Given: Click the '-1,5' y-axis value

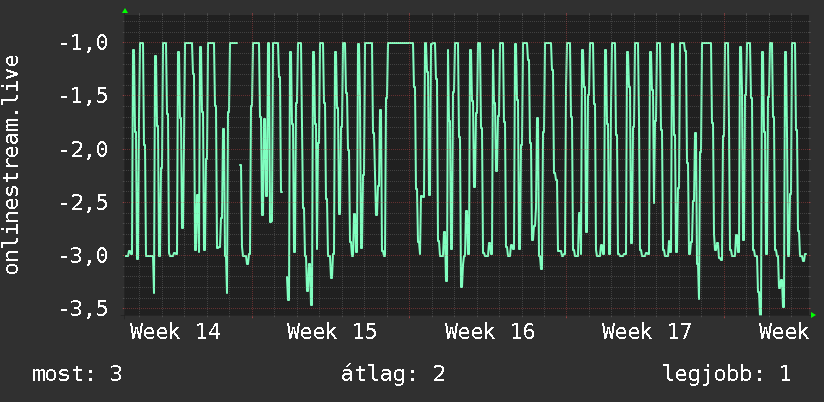Looking at the screenshot, I should 85,96.
